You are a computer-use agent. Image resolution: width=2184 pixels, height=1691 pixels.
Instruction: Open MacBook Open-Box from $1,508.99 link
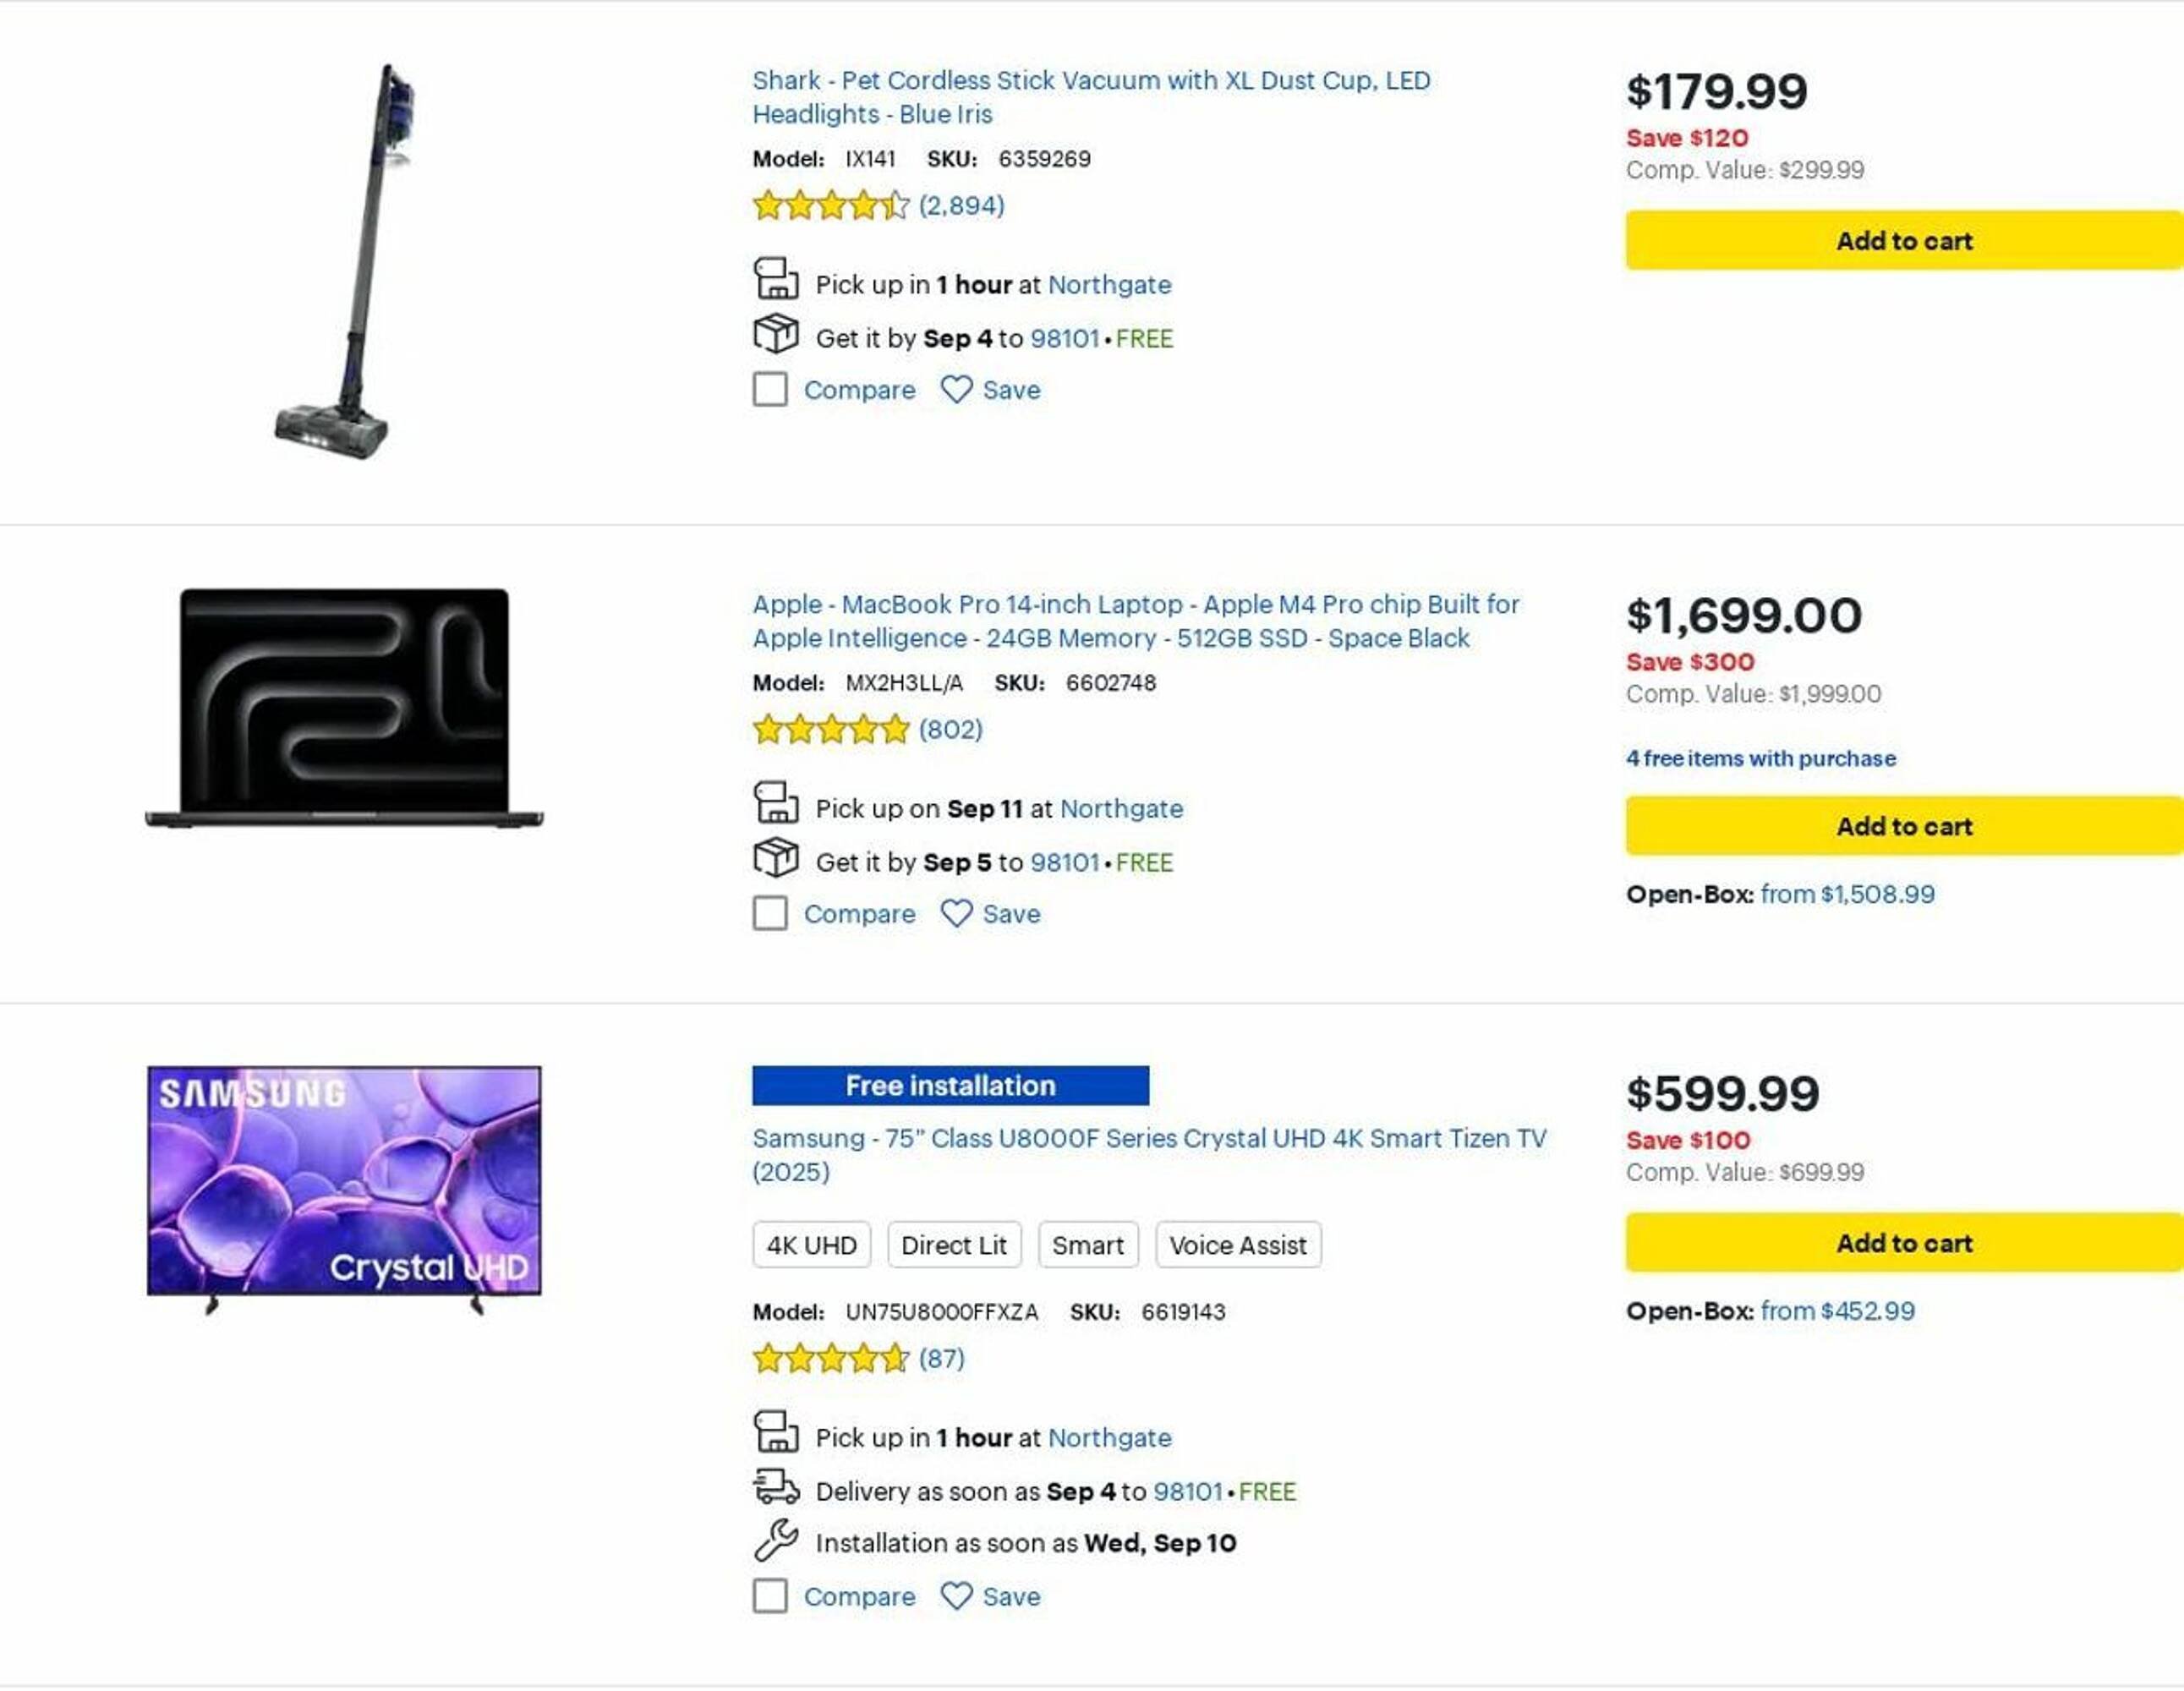(x=1847, y=894)
